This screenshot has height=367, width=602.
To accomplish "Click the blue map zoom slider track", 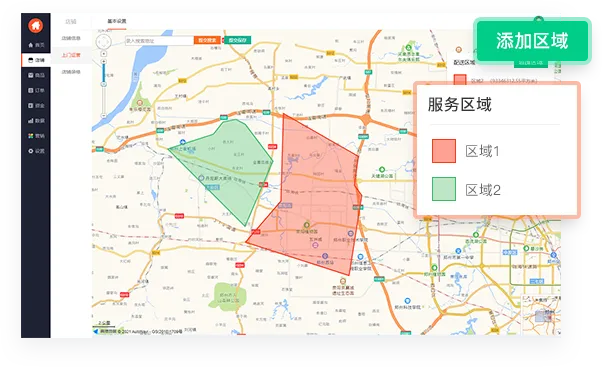I will 104,73.
